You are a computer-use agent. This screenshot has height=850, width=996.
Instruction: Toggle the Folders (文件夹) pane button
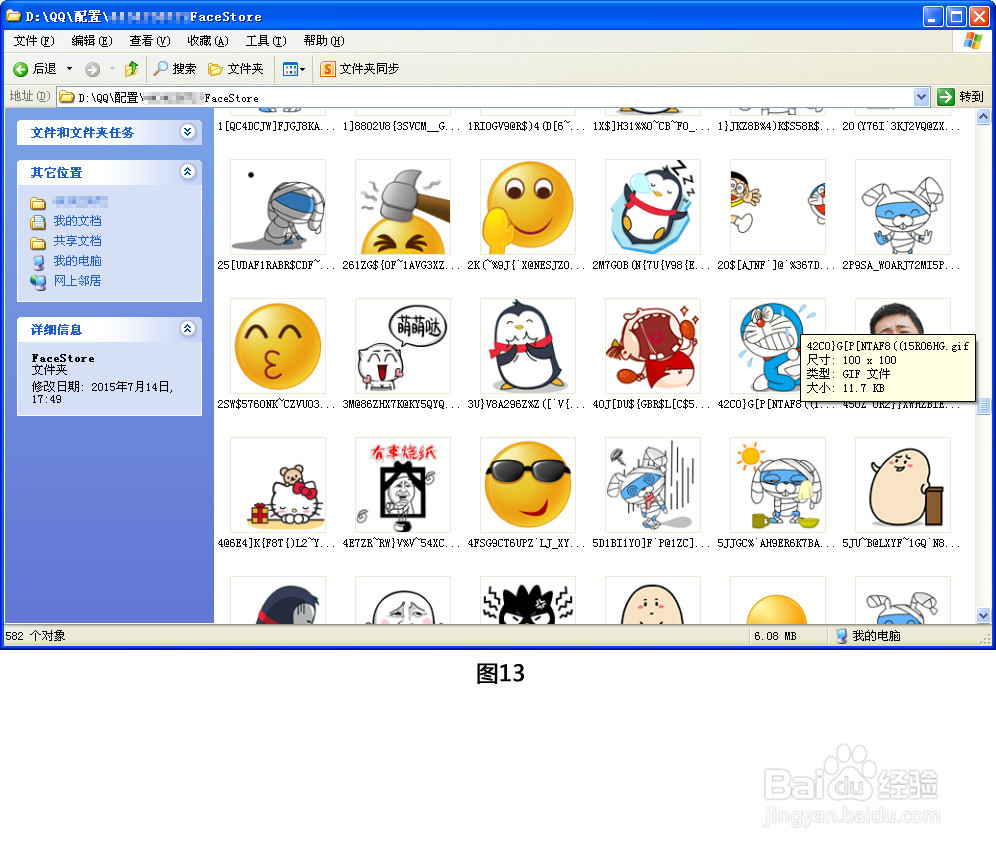point(236,69)
